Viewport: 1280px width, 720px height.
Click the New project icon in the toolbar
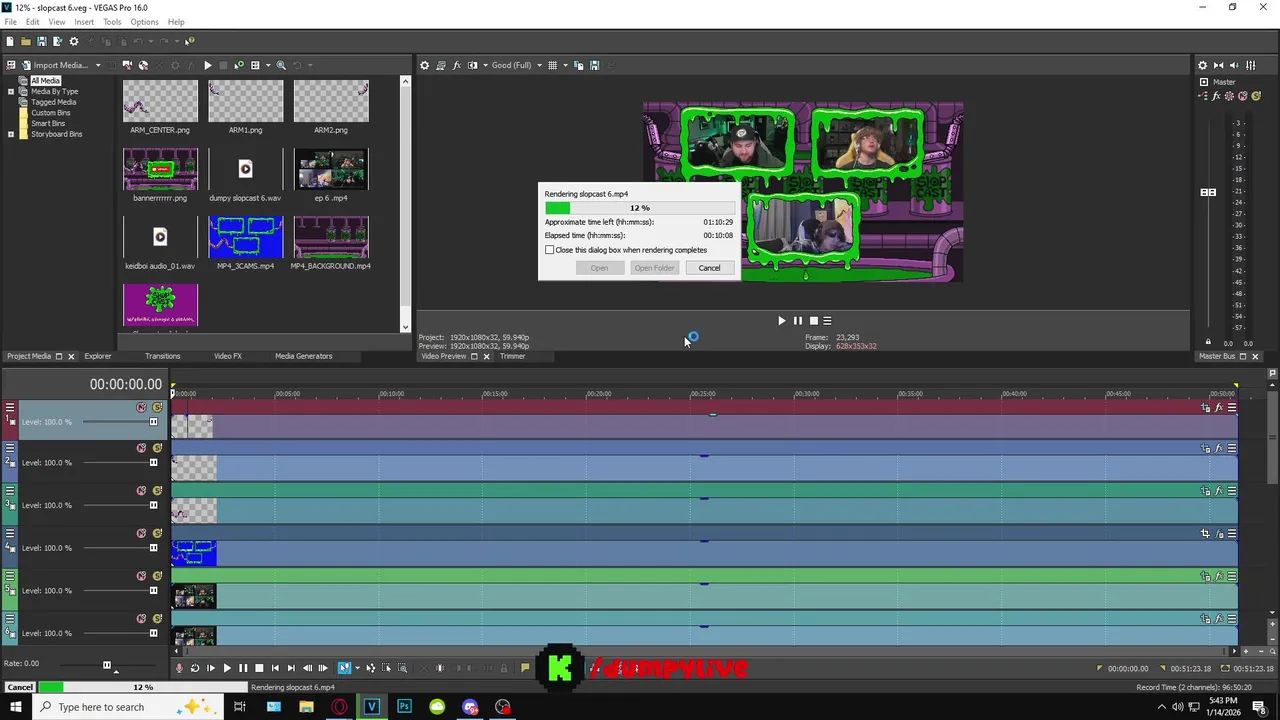coord(10,41)
